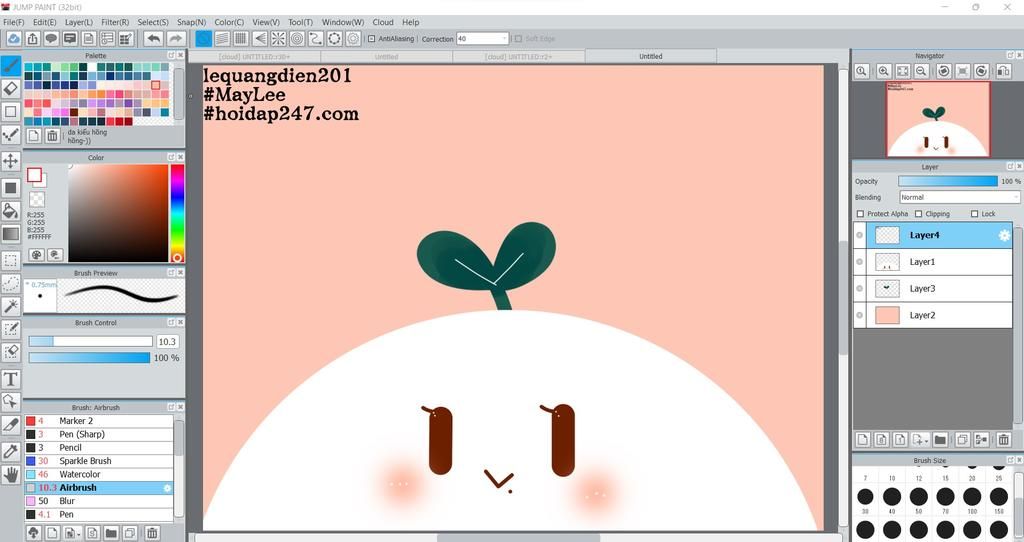Enable the layer Lock checkbox
1024x542 pixels.
974,214
